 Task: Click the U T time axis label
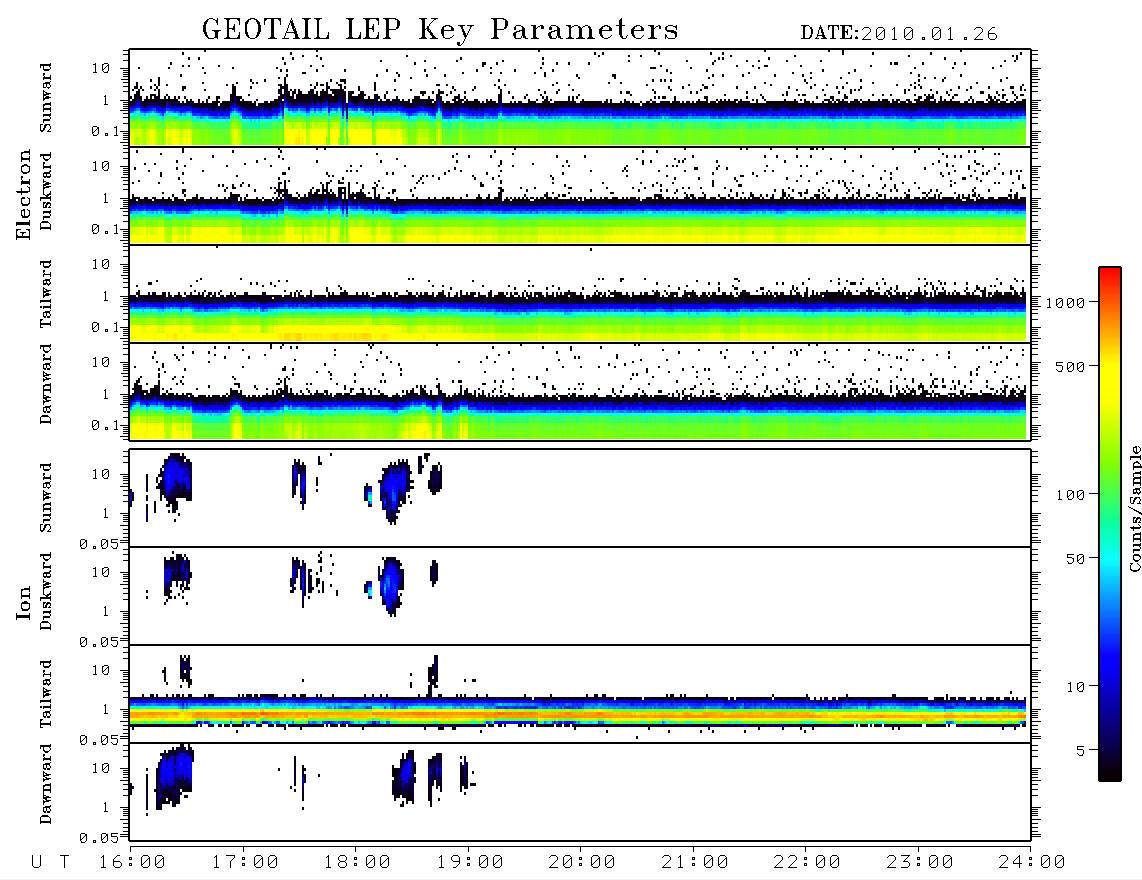pyautogui.click(x=50, y=862)
